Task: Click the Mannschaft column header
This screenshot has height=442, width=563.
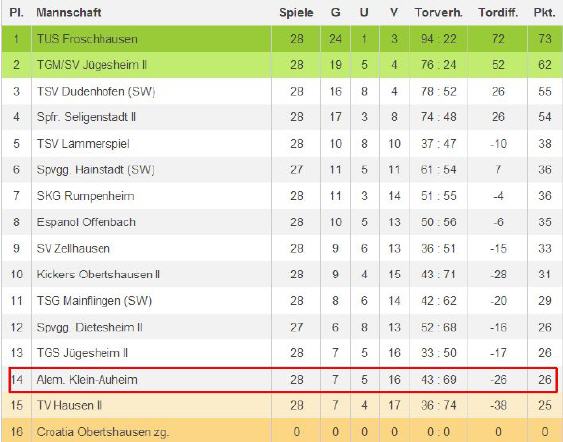Action: (69, 13)
